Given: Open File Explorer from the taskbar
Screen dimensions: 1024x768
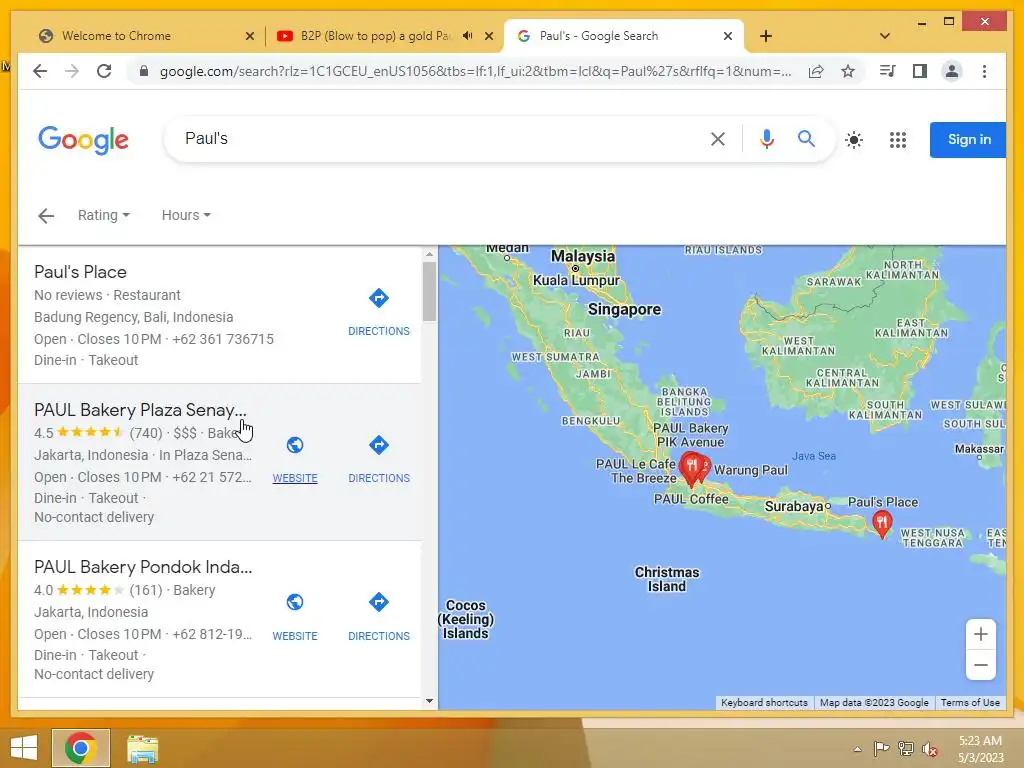Looking at the screenshot, I should click(142, 748).
